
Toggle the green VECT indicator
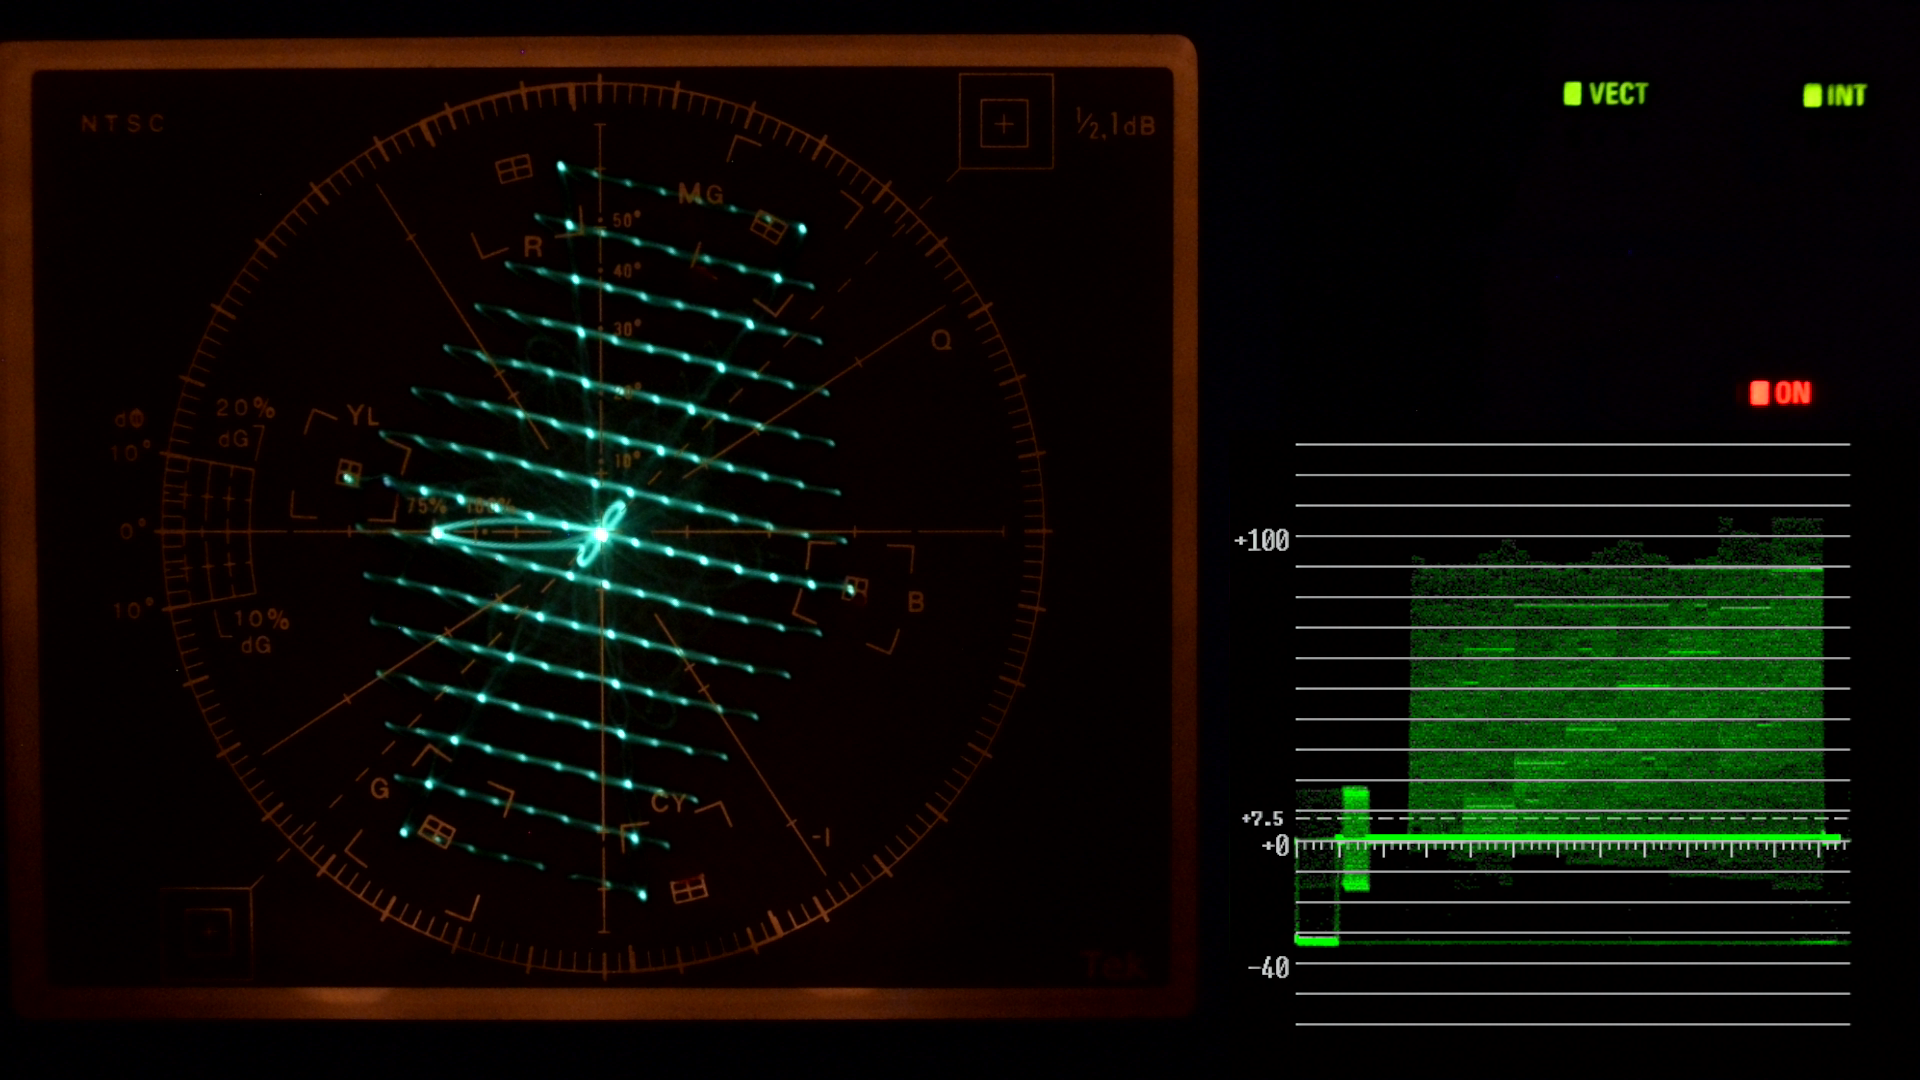1605,94
